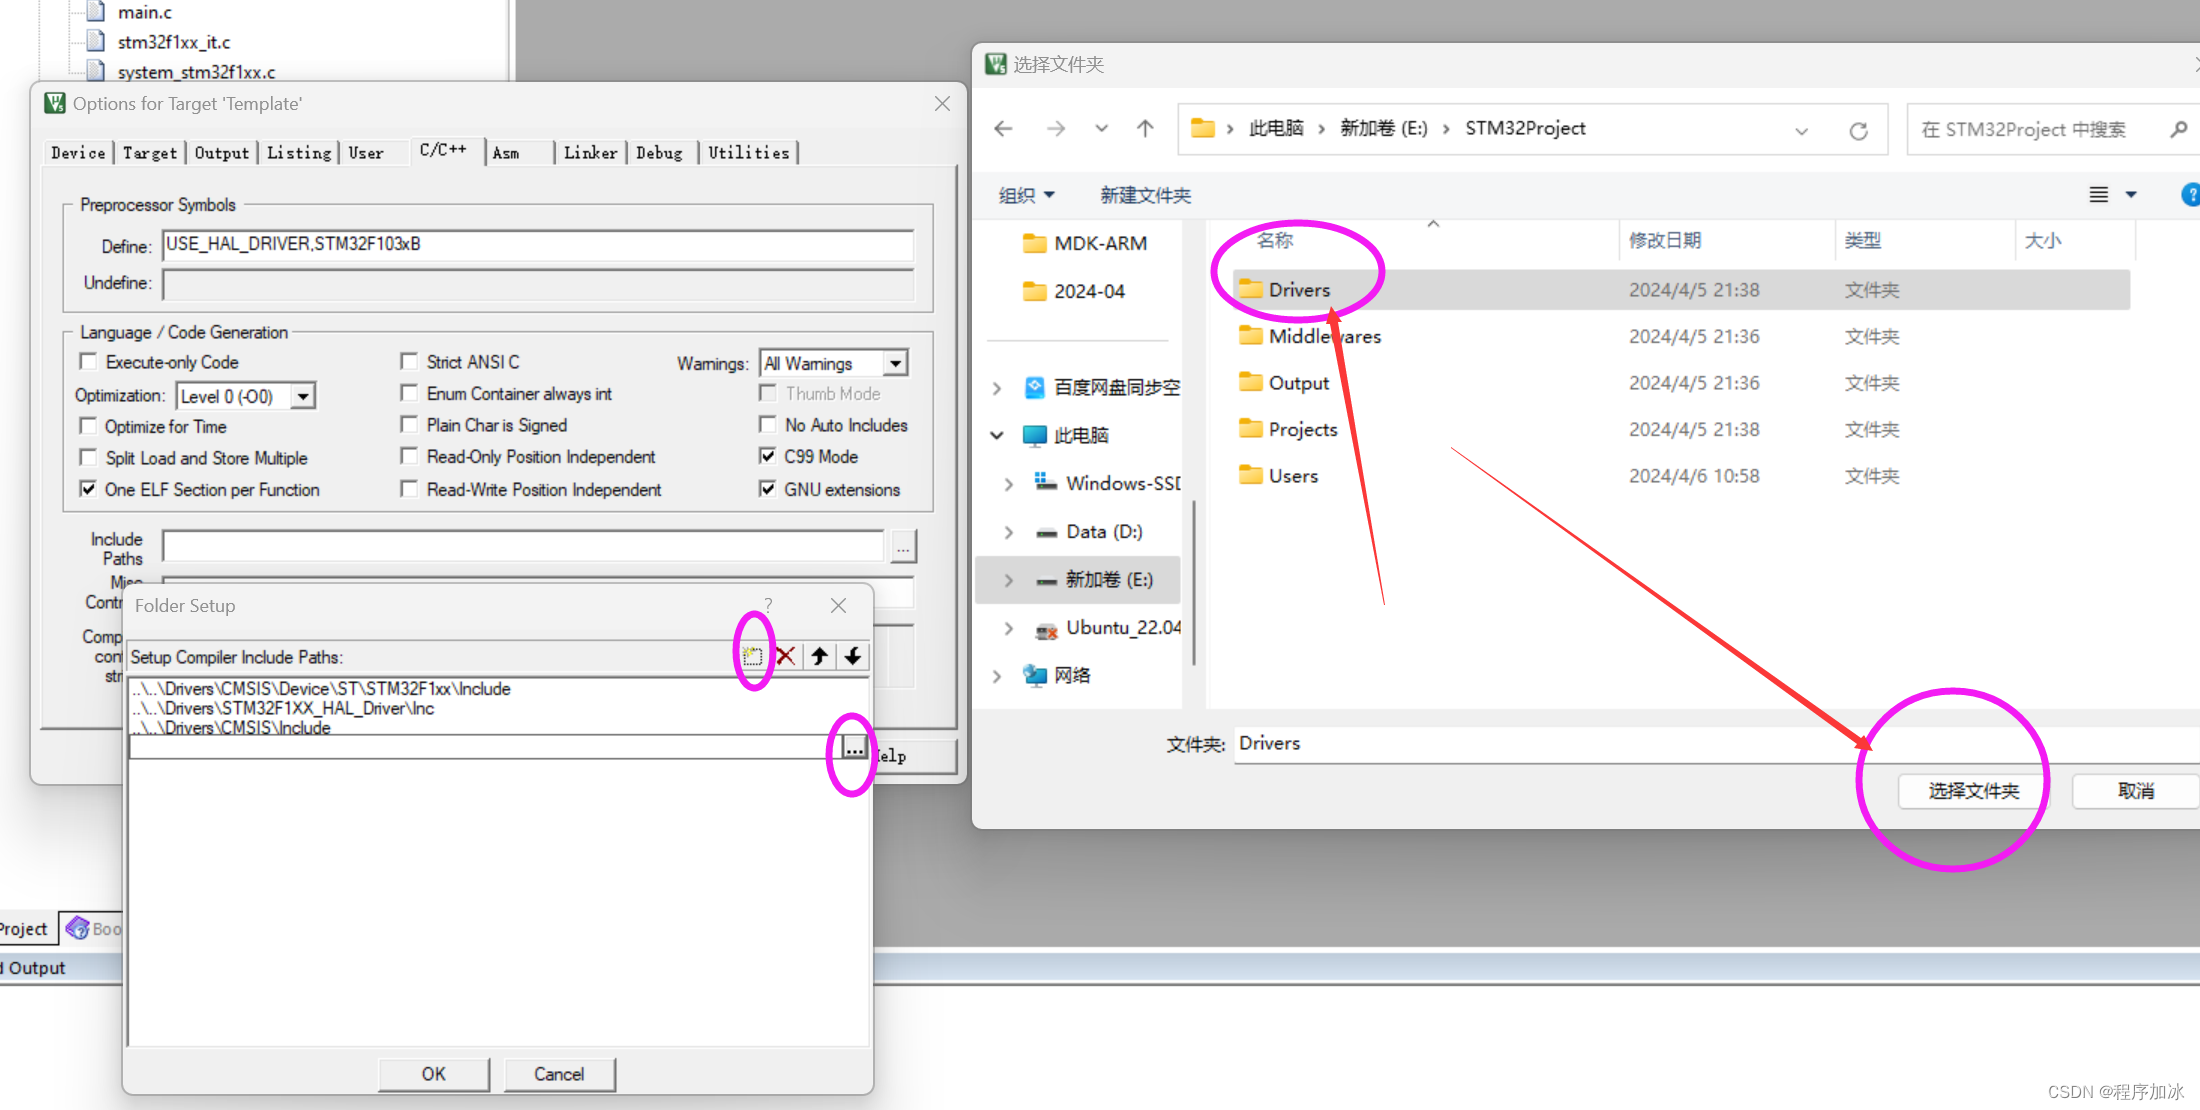Expand the Data (D:) drive node

tap(1009, 532)
